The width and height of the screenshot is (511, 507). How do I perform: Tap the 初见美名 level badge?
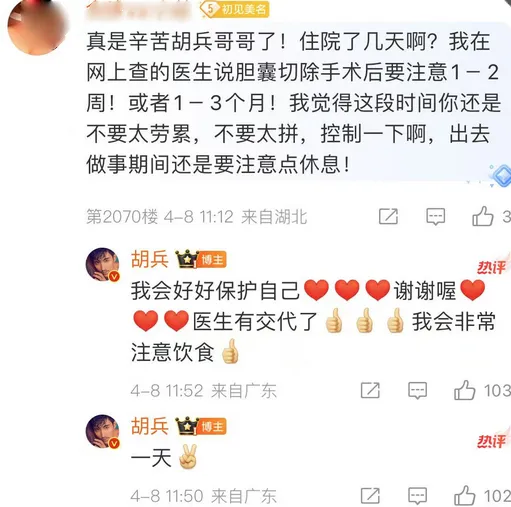234,9
